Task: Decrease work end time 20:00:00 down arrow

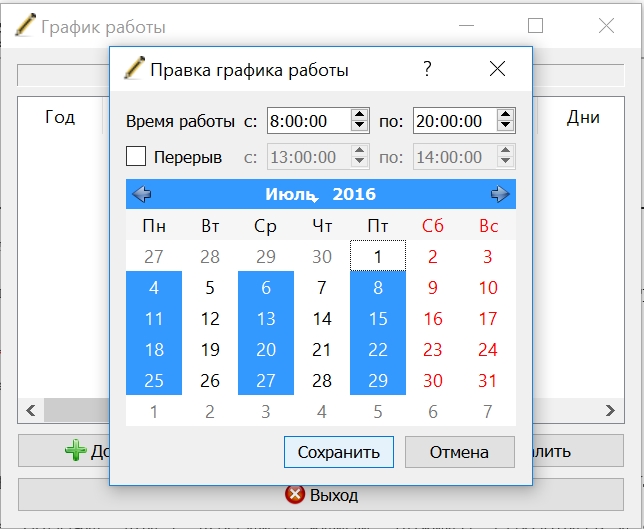Action: (505, 126)
